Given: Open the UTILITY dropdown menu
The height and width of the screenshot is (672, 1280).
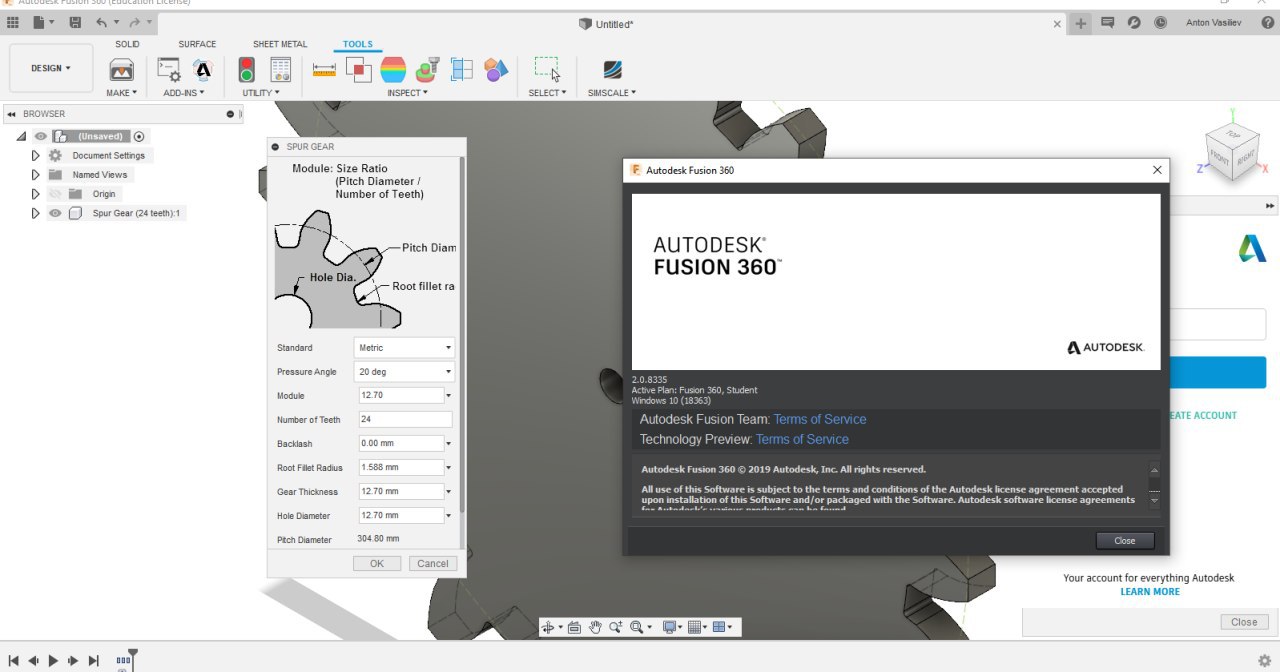Looking at the screenshot, I should pyautogui.click(x=261, y=93).
